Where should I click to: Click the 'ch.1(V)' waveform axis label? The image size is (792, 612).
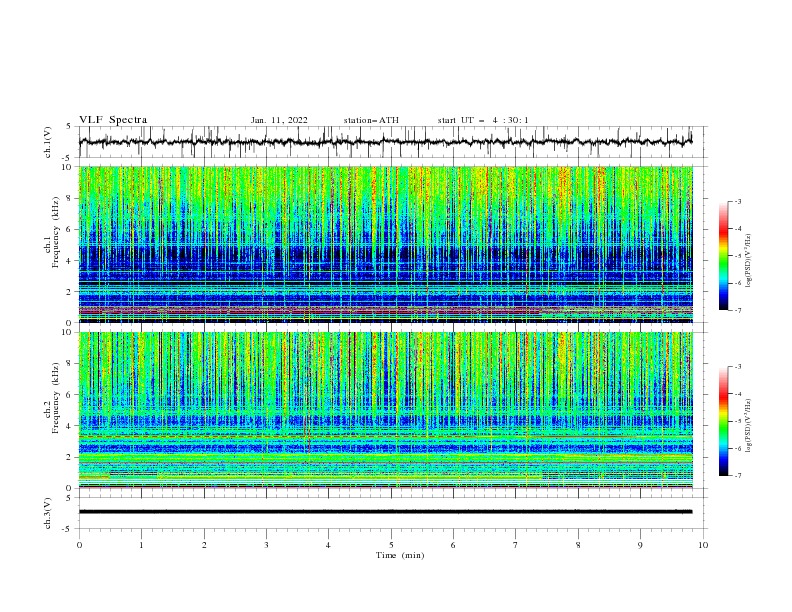point(48,142)
